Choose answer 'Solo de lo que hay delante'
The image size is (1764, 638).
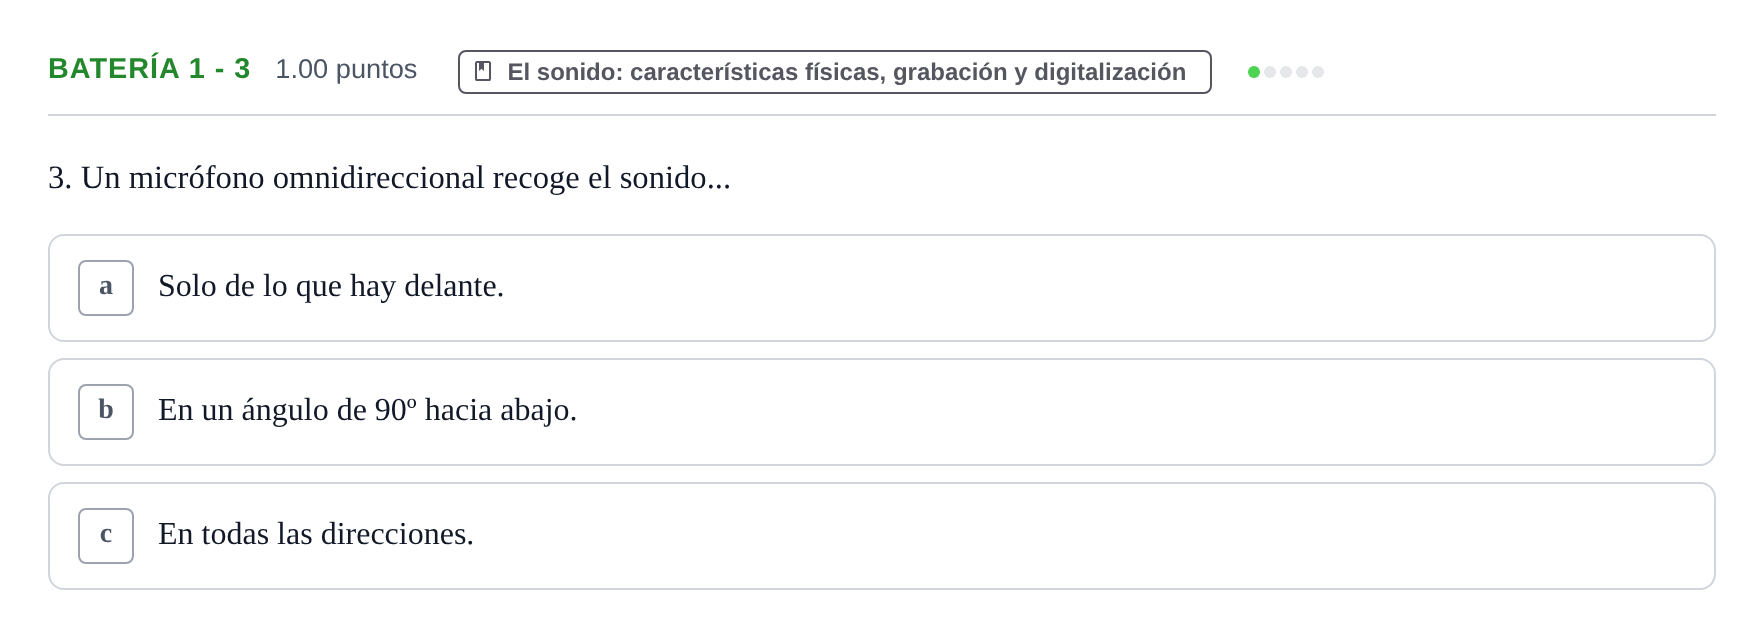331,287
